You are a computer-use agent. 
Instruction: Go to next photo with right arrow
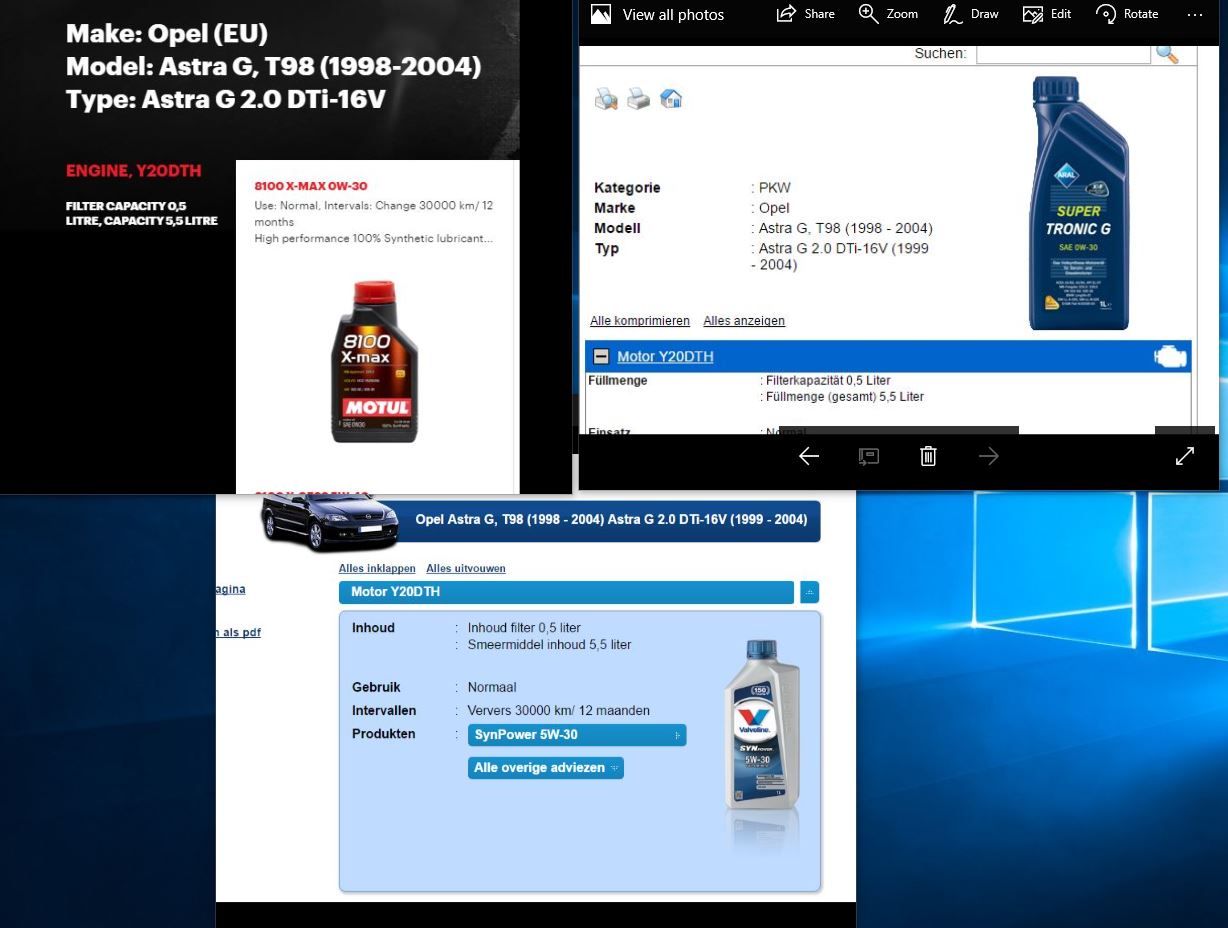click(989, 456)
